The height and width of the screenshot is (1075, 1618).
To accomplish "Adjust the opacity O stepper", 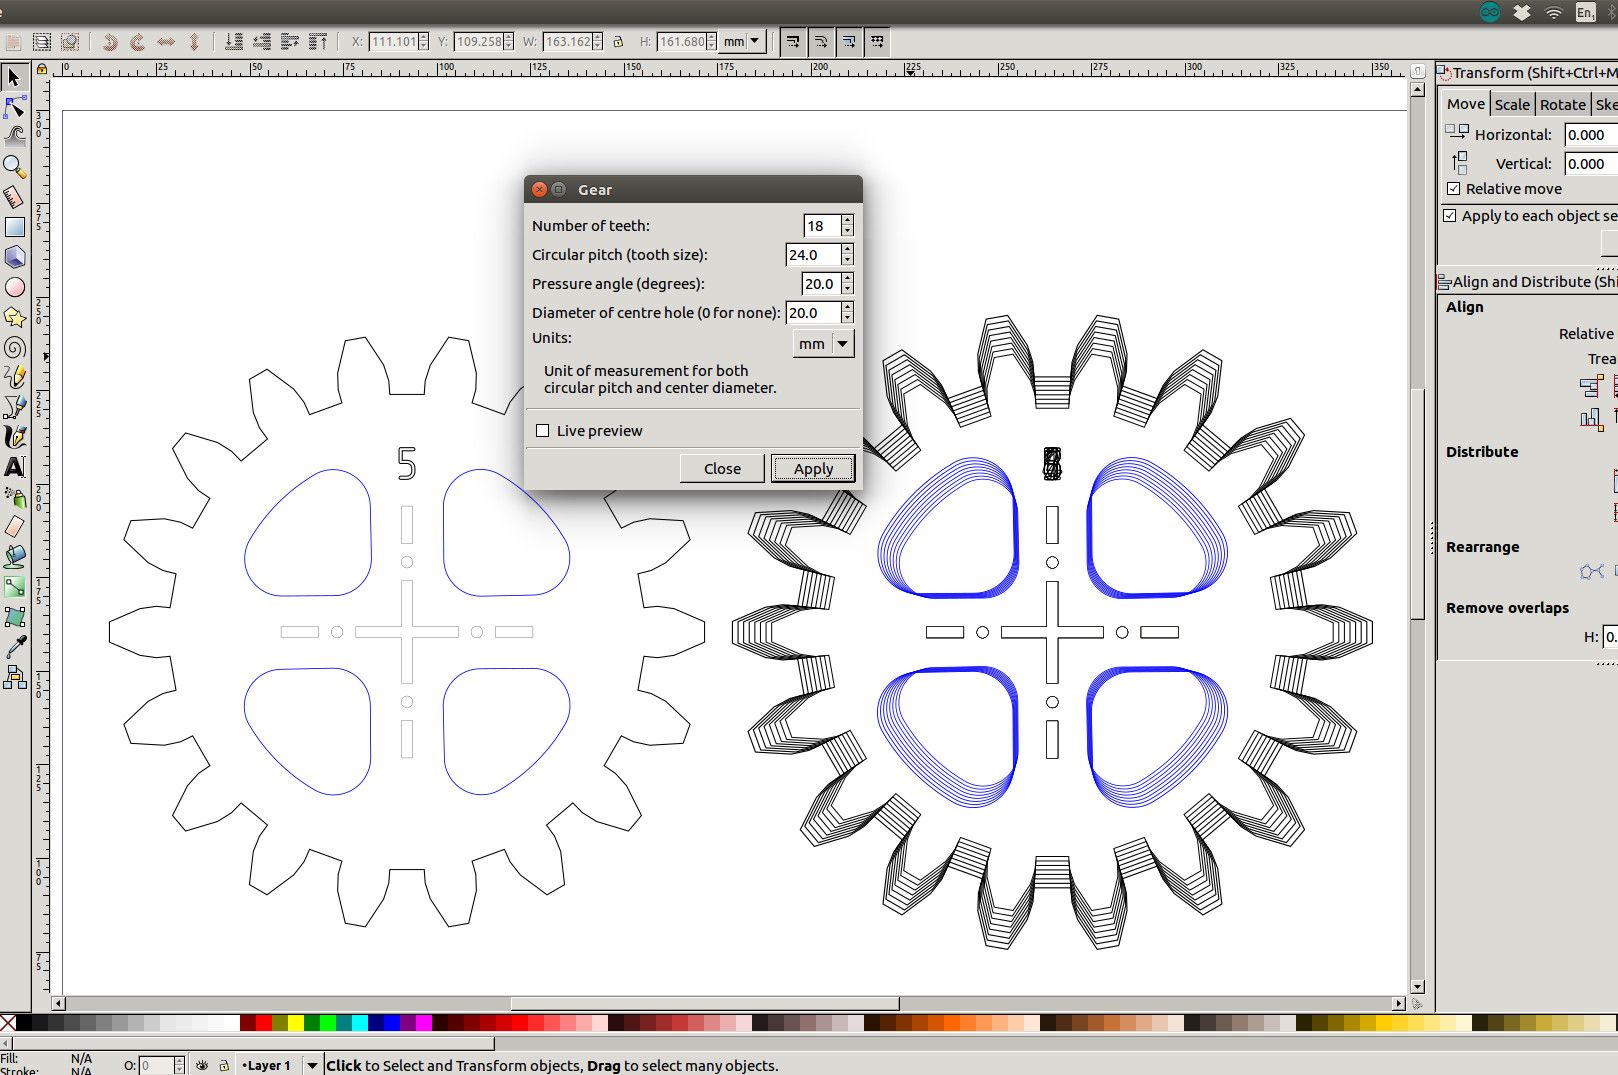I will click(x=180, y=1066).
